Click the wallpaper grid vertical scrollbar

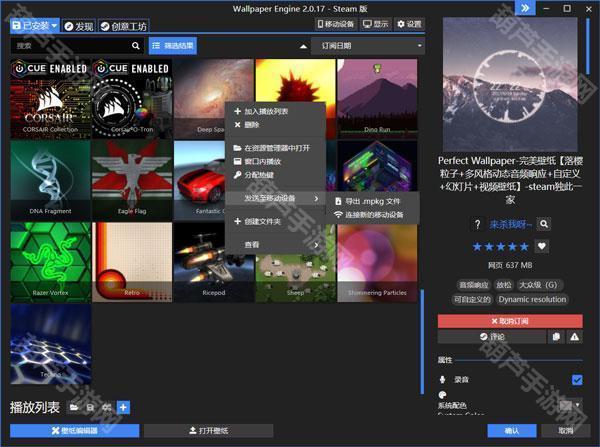point(422,342)
